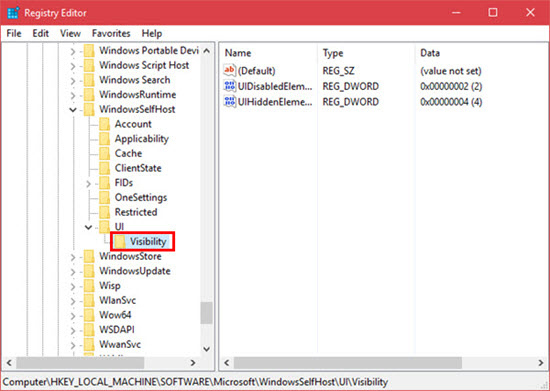Click the WindowsRuntime folder icon
The width and height of the screenshot is (550, 391).
[x=89, y=95]
